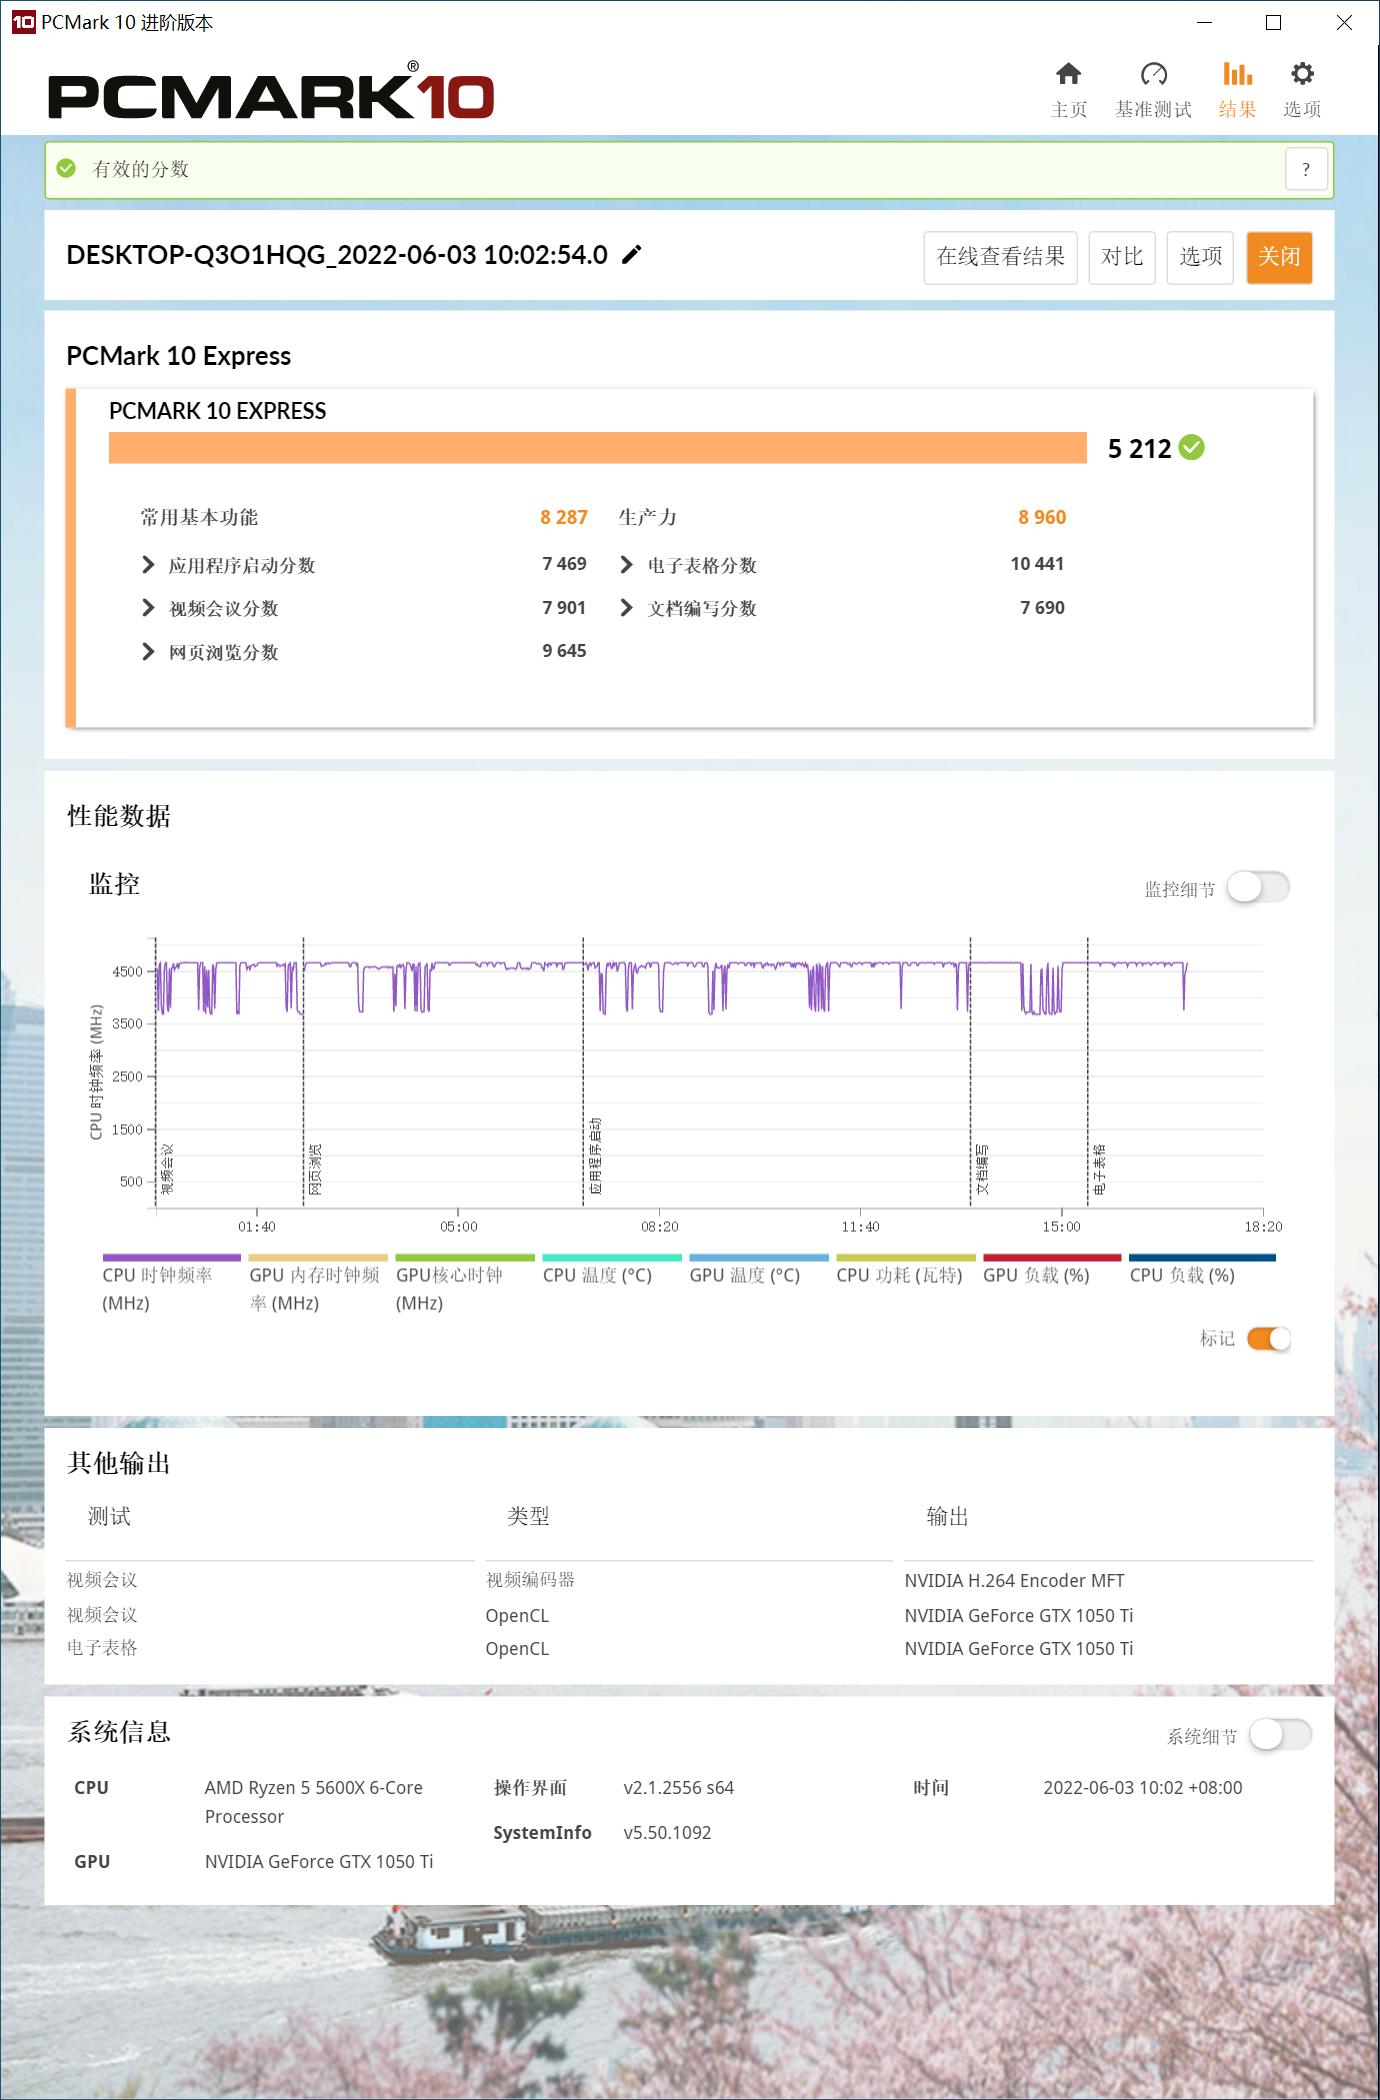This screenshot has width=1380, height=2100.
Task: Click the 有效的分数 status banner text
Action: click(x=141, y=169)
